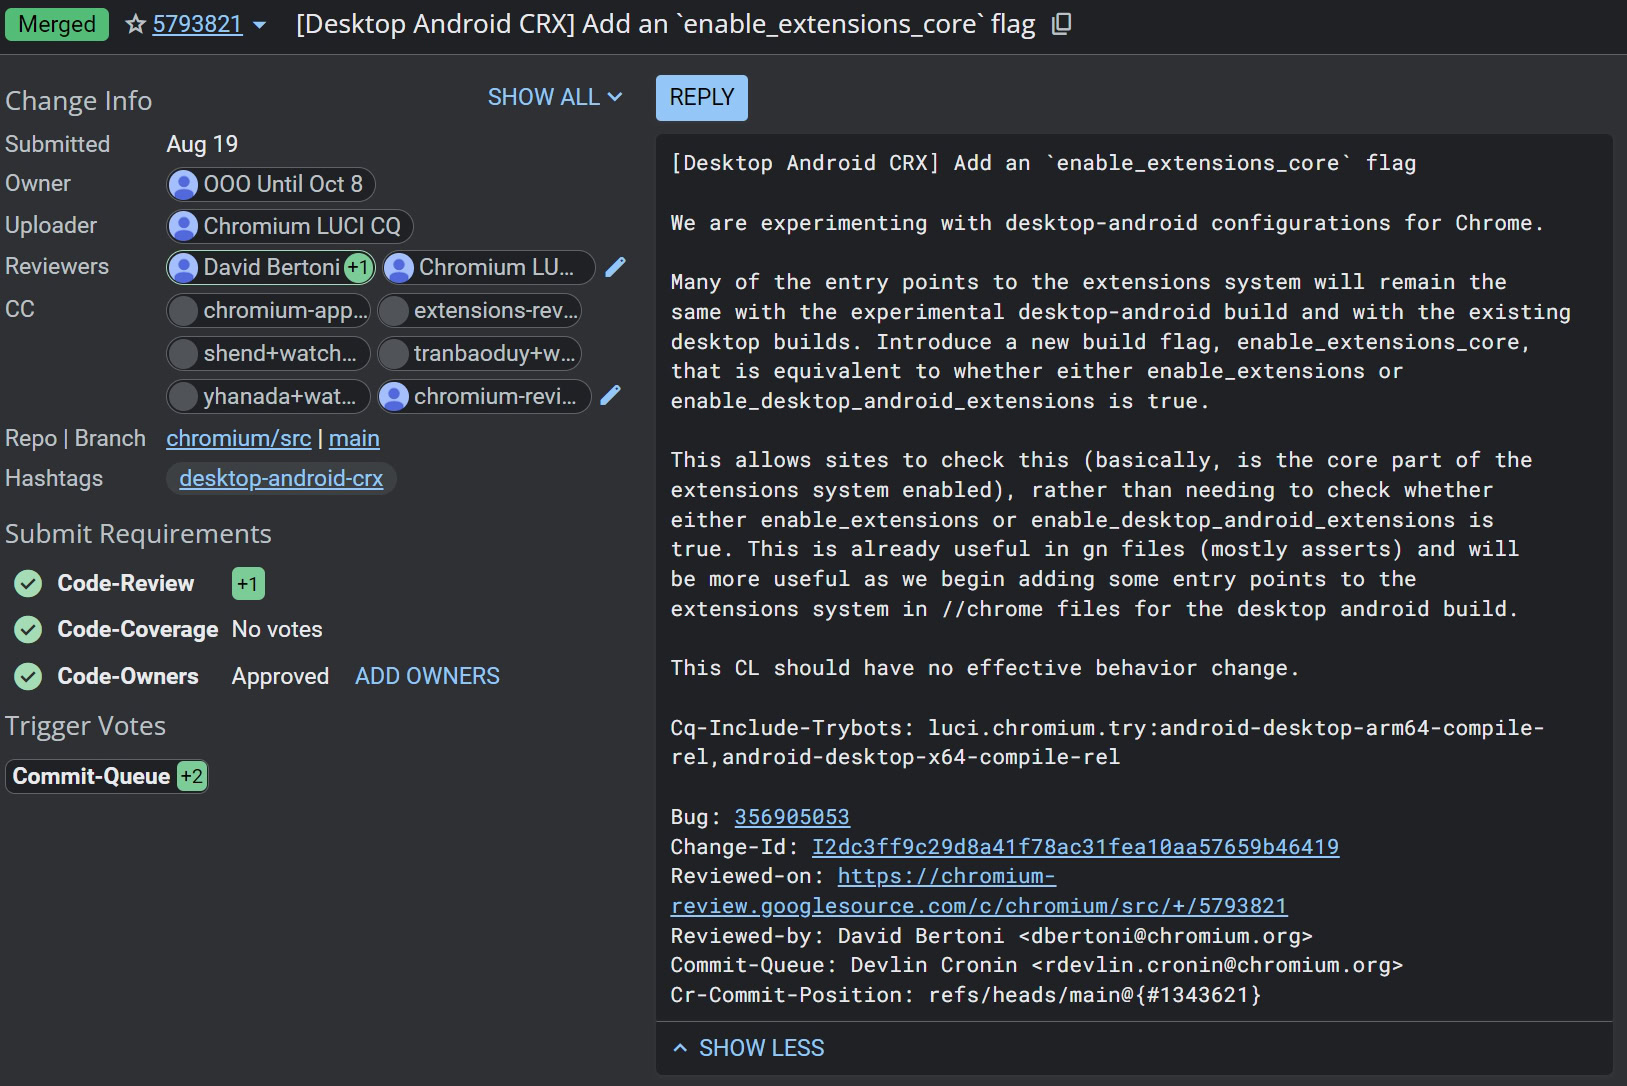
Task: Click the Code-Coverage green checkmark icon
Action: click(x=28, y=630)
